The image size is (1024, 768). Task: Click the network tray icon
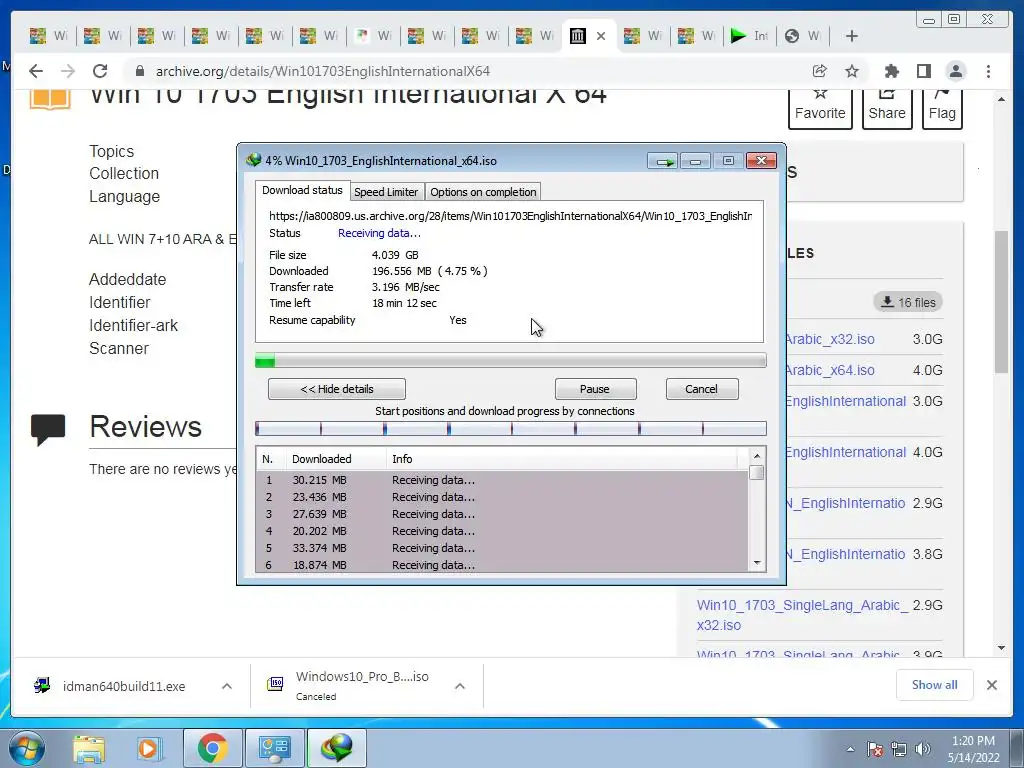click(x=899, y=749)
